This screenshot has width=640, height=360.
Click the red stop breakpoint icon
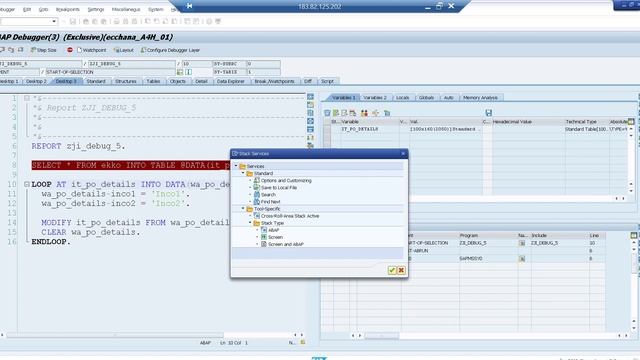(70, 50)
